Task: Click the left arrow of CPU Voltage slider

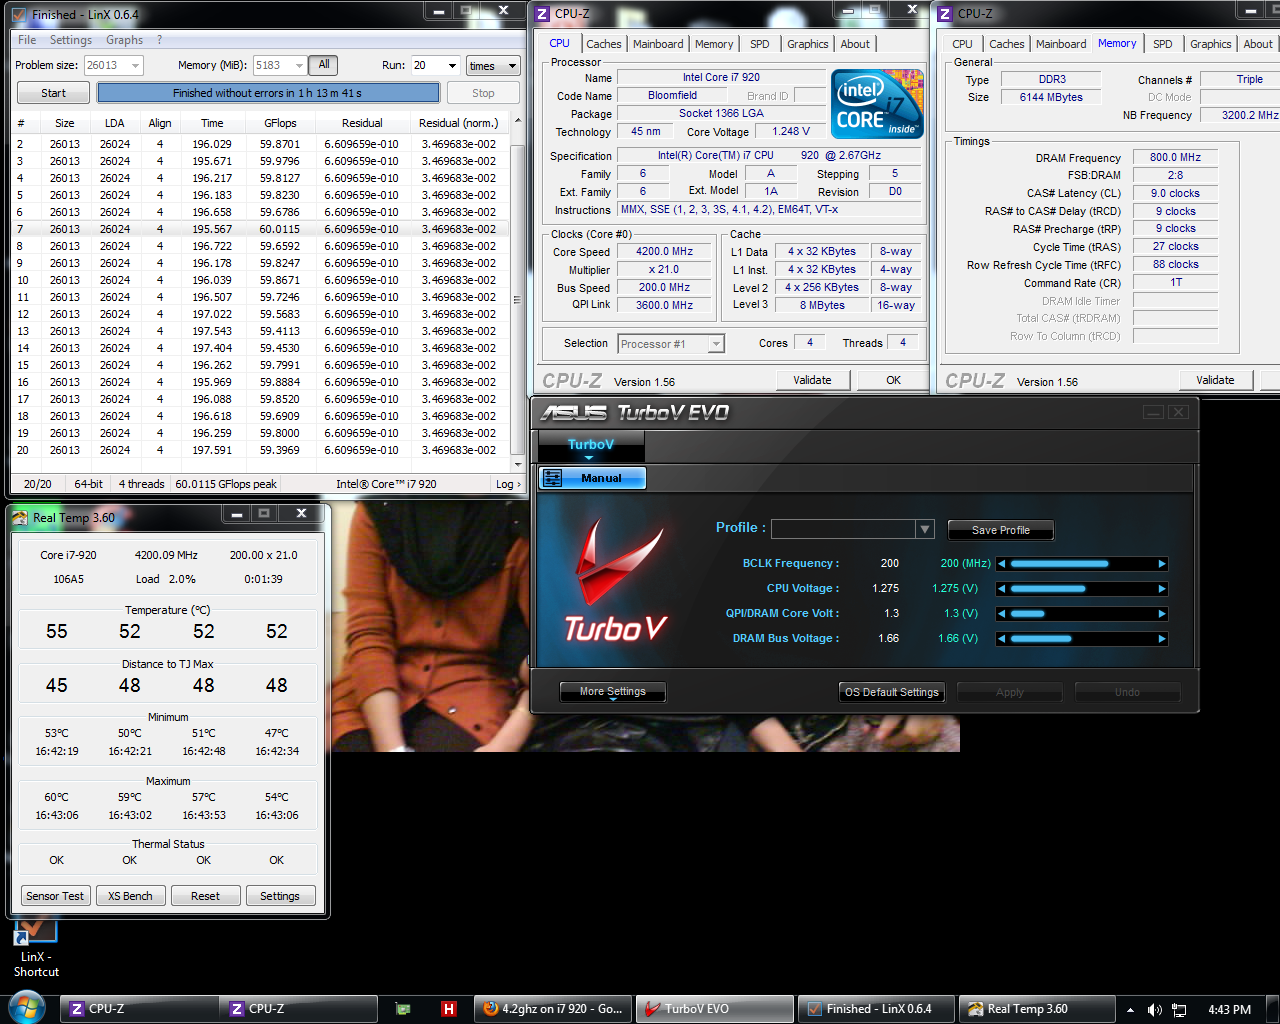Action: (x=1002, y=589)
